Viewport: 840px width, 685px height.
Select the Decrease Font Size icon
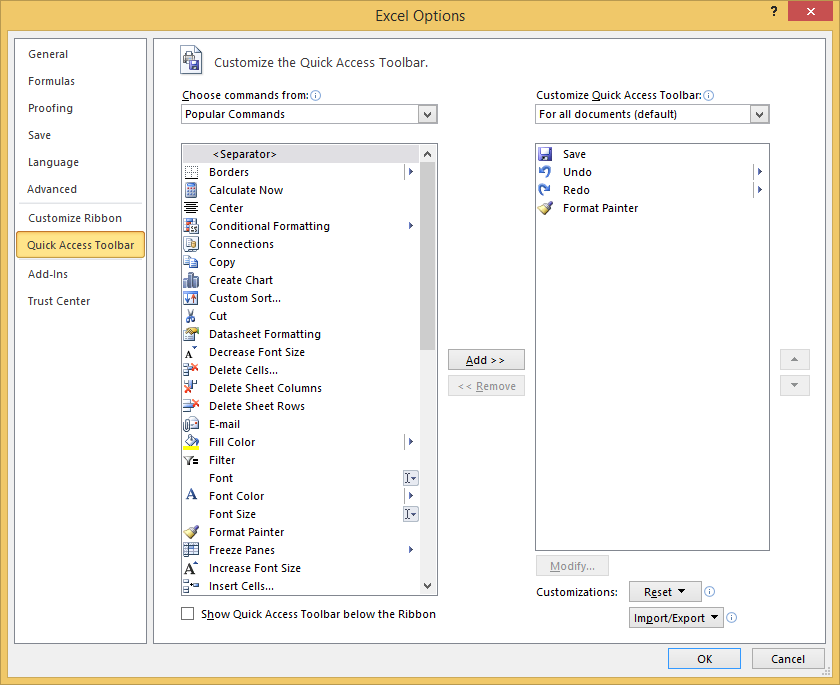coord(191,352)
